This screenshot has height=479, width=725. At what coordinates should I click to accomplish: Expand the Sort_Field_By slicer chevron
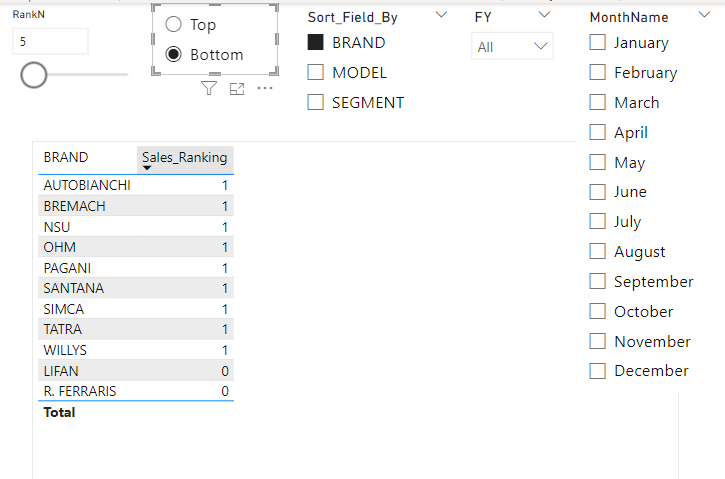coord(441,15)
